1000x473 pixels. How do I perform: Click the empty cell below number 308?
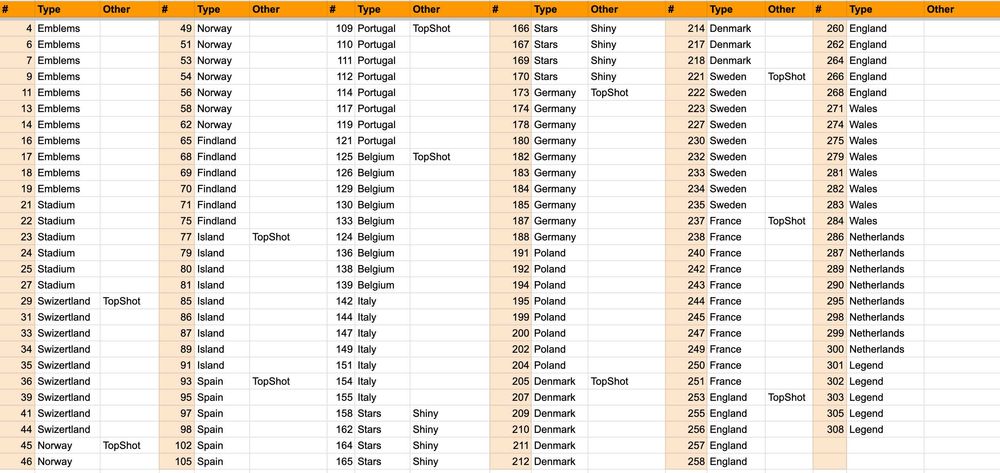[830, 446]
